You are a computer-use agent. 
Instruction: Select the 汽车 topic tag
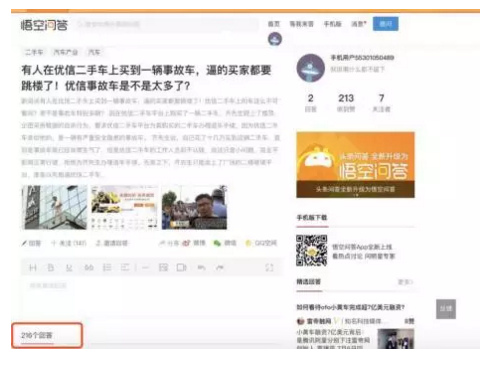point(94,52)
